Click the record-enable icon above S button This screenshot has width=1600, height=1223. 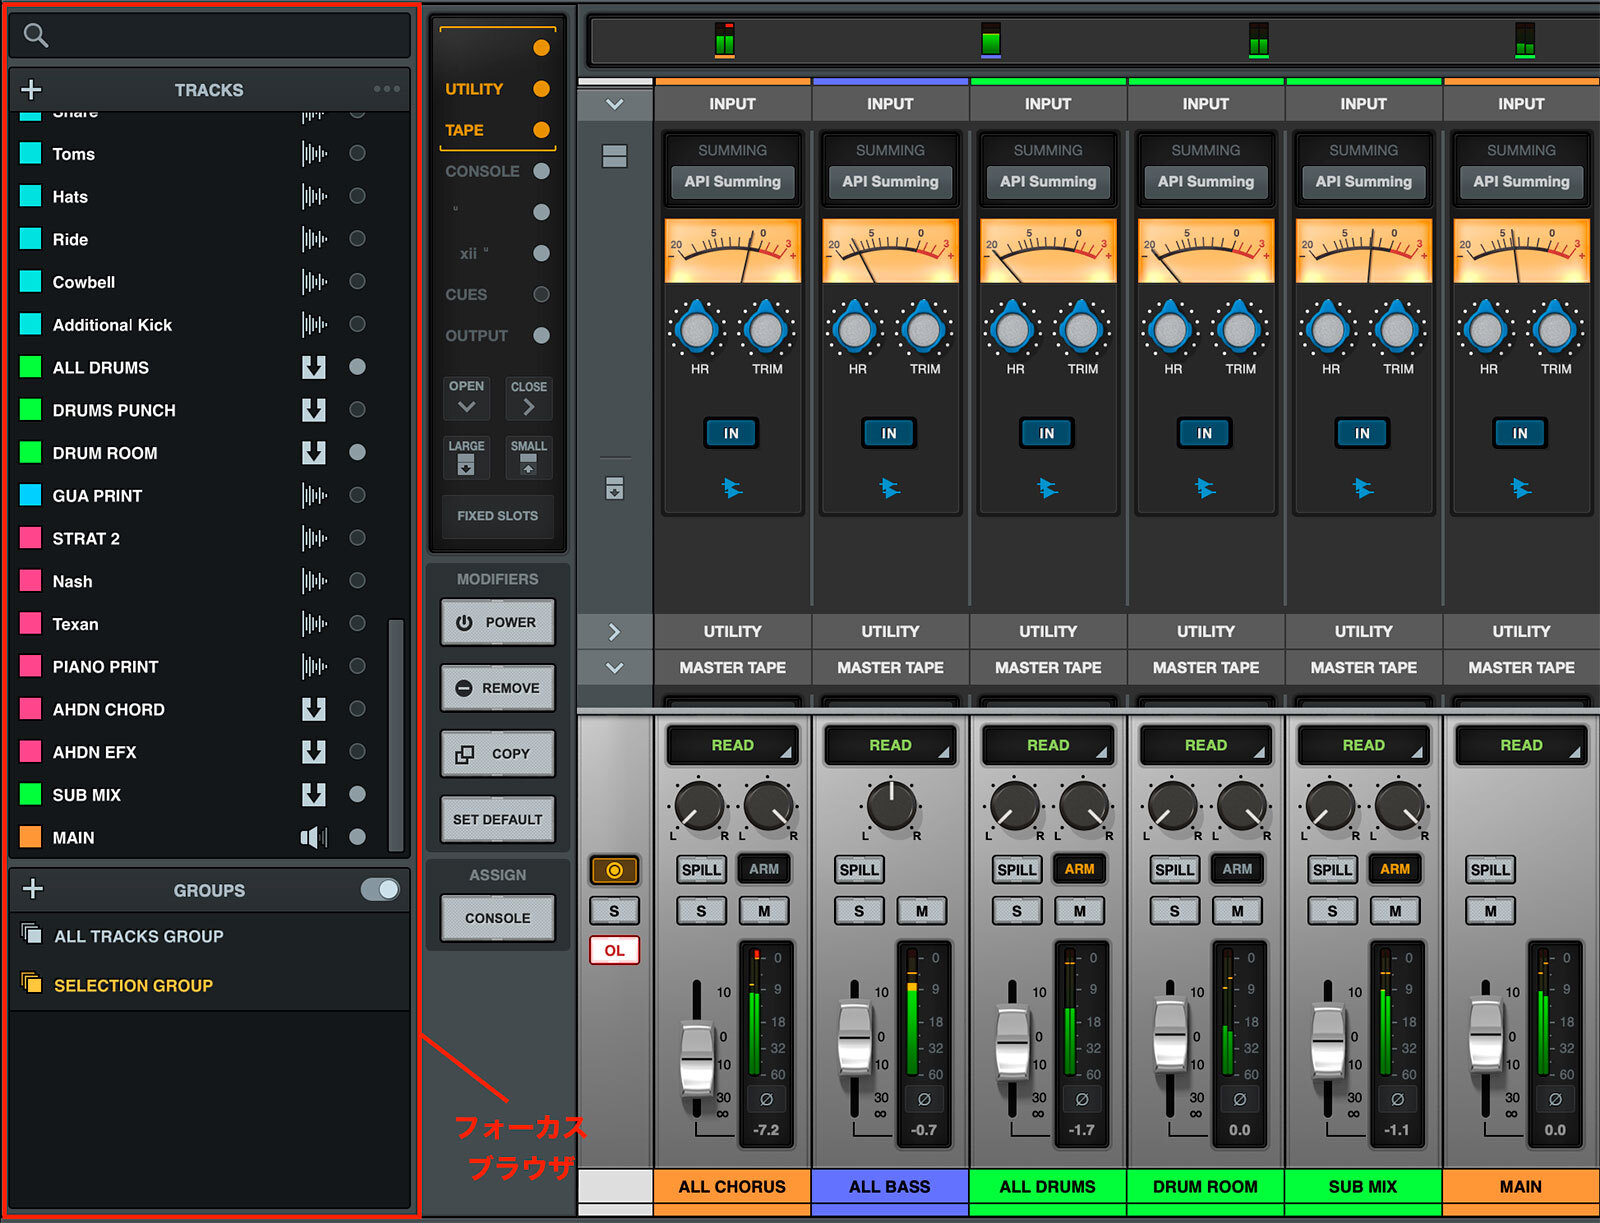[614, 871]
